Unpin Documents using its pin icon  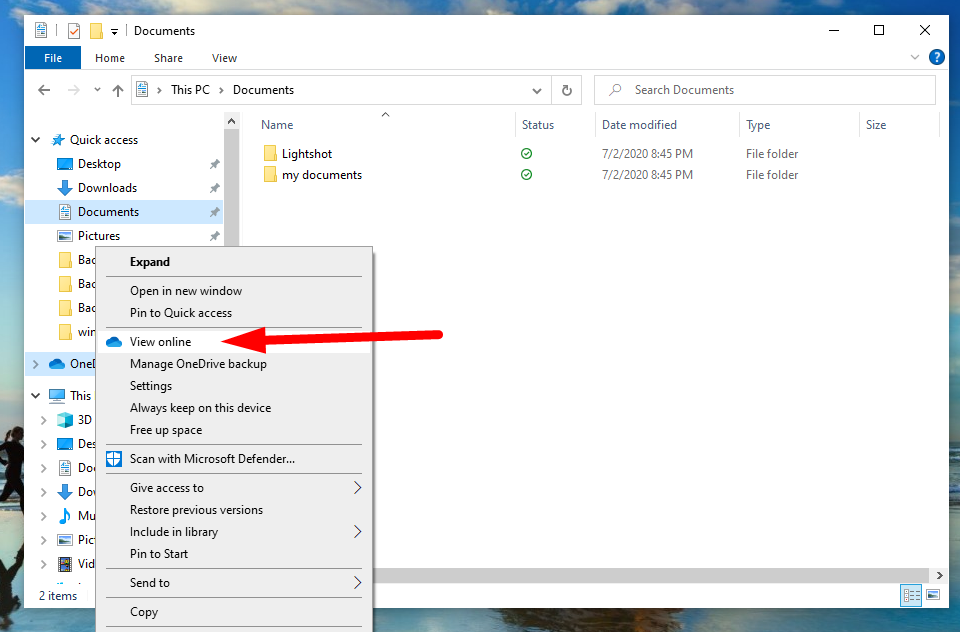[214, 212]
